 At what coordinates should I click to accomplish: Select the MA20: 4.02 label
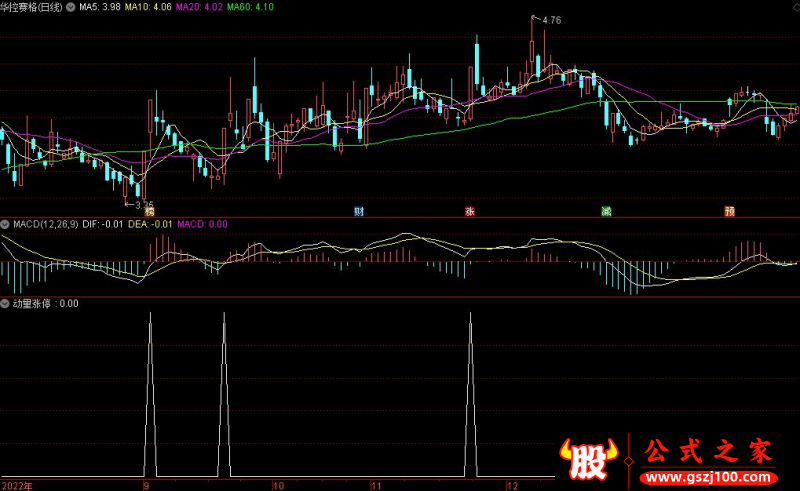(199, 7)
